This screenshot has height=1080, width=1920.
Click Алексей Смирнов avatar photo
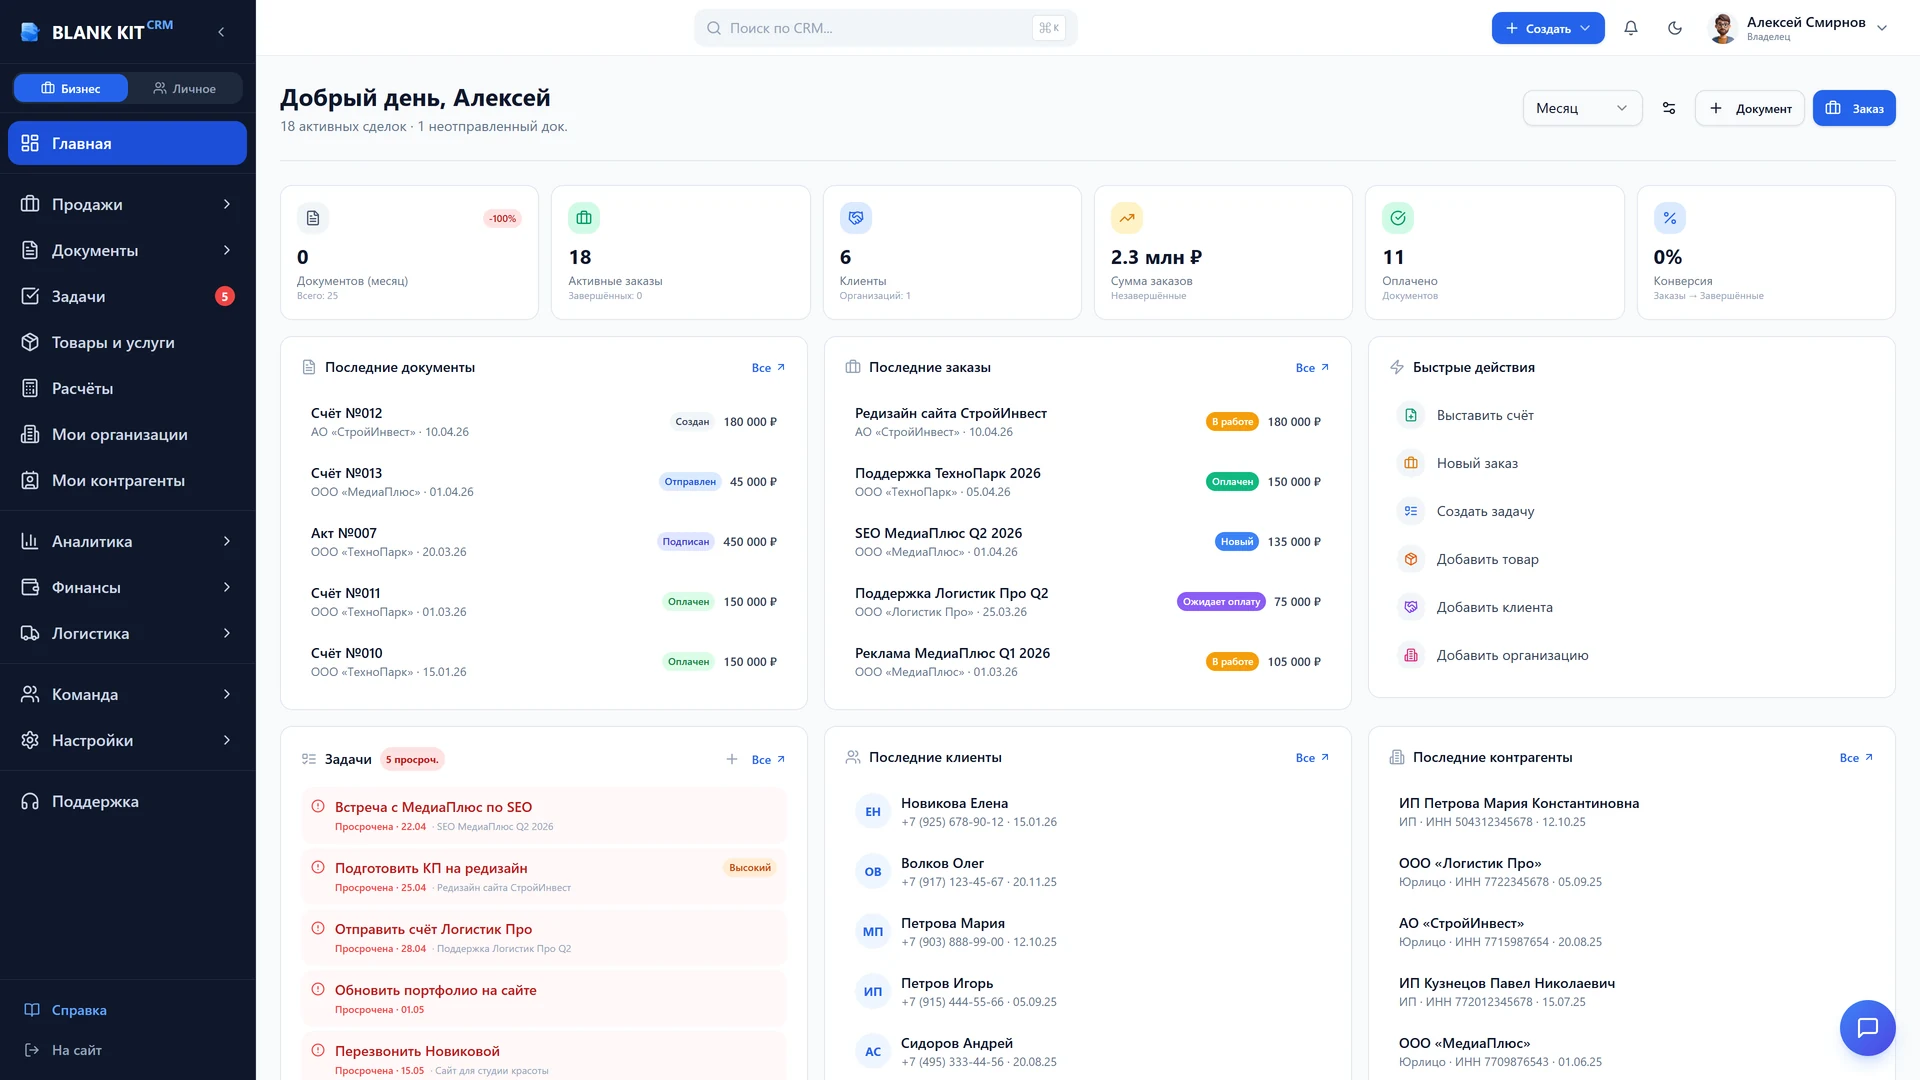pos(1722,28)
